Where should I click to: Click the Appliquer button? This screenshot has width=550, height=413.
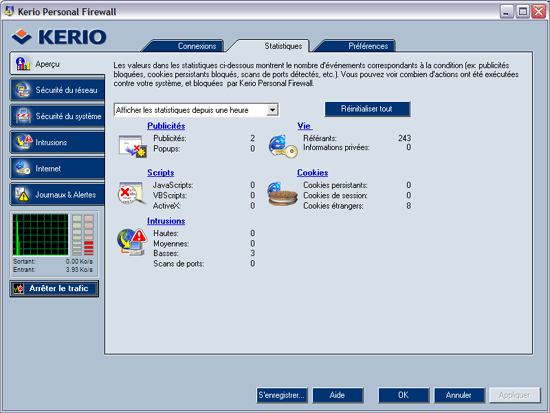(x=514, y=395)
